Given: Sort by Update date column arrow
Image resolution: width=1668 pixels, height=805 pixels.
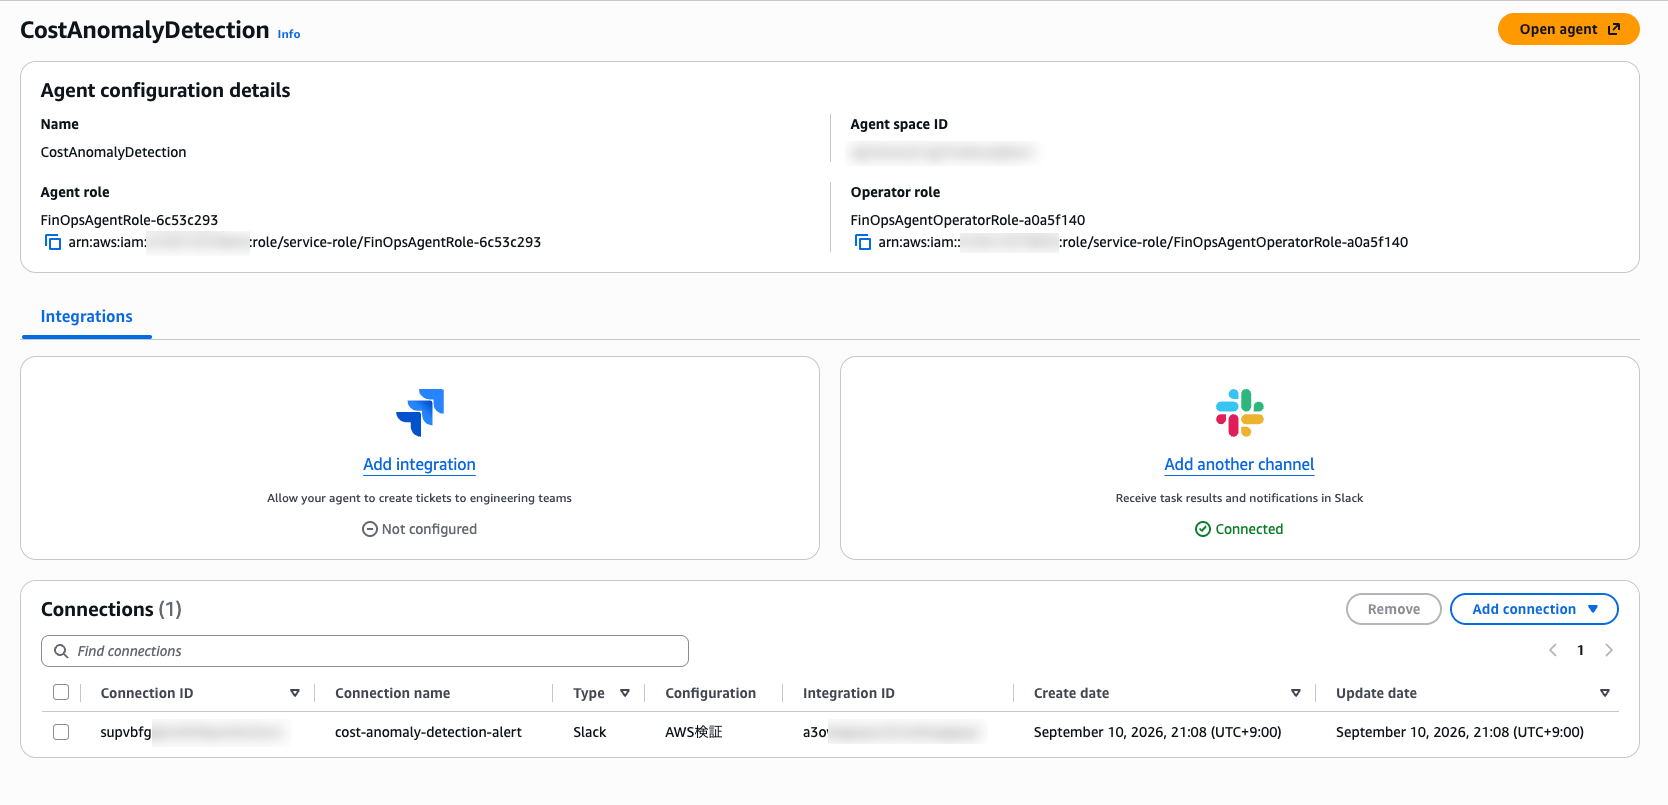Looking at the screenshot, I should (x=1605, y=693).
